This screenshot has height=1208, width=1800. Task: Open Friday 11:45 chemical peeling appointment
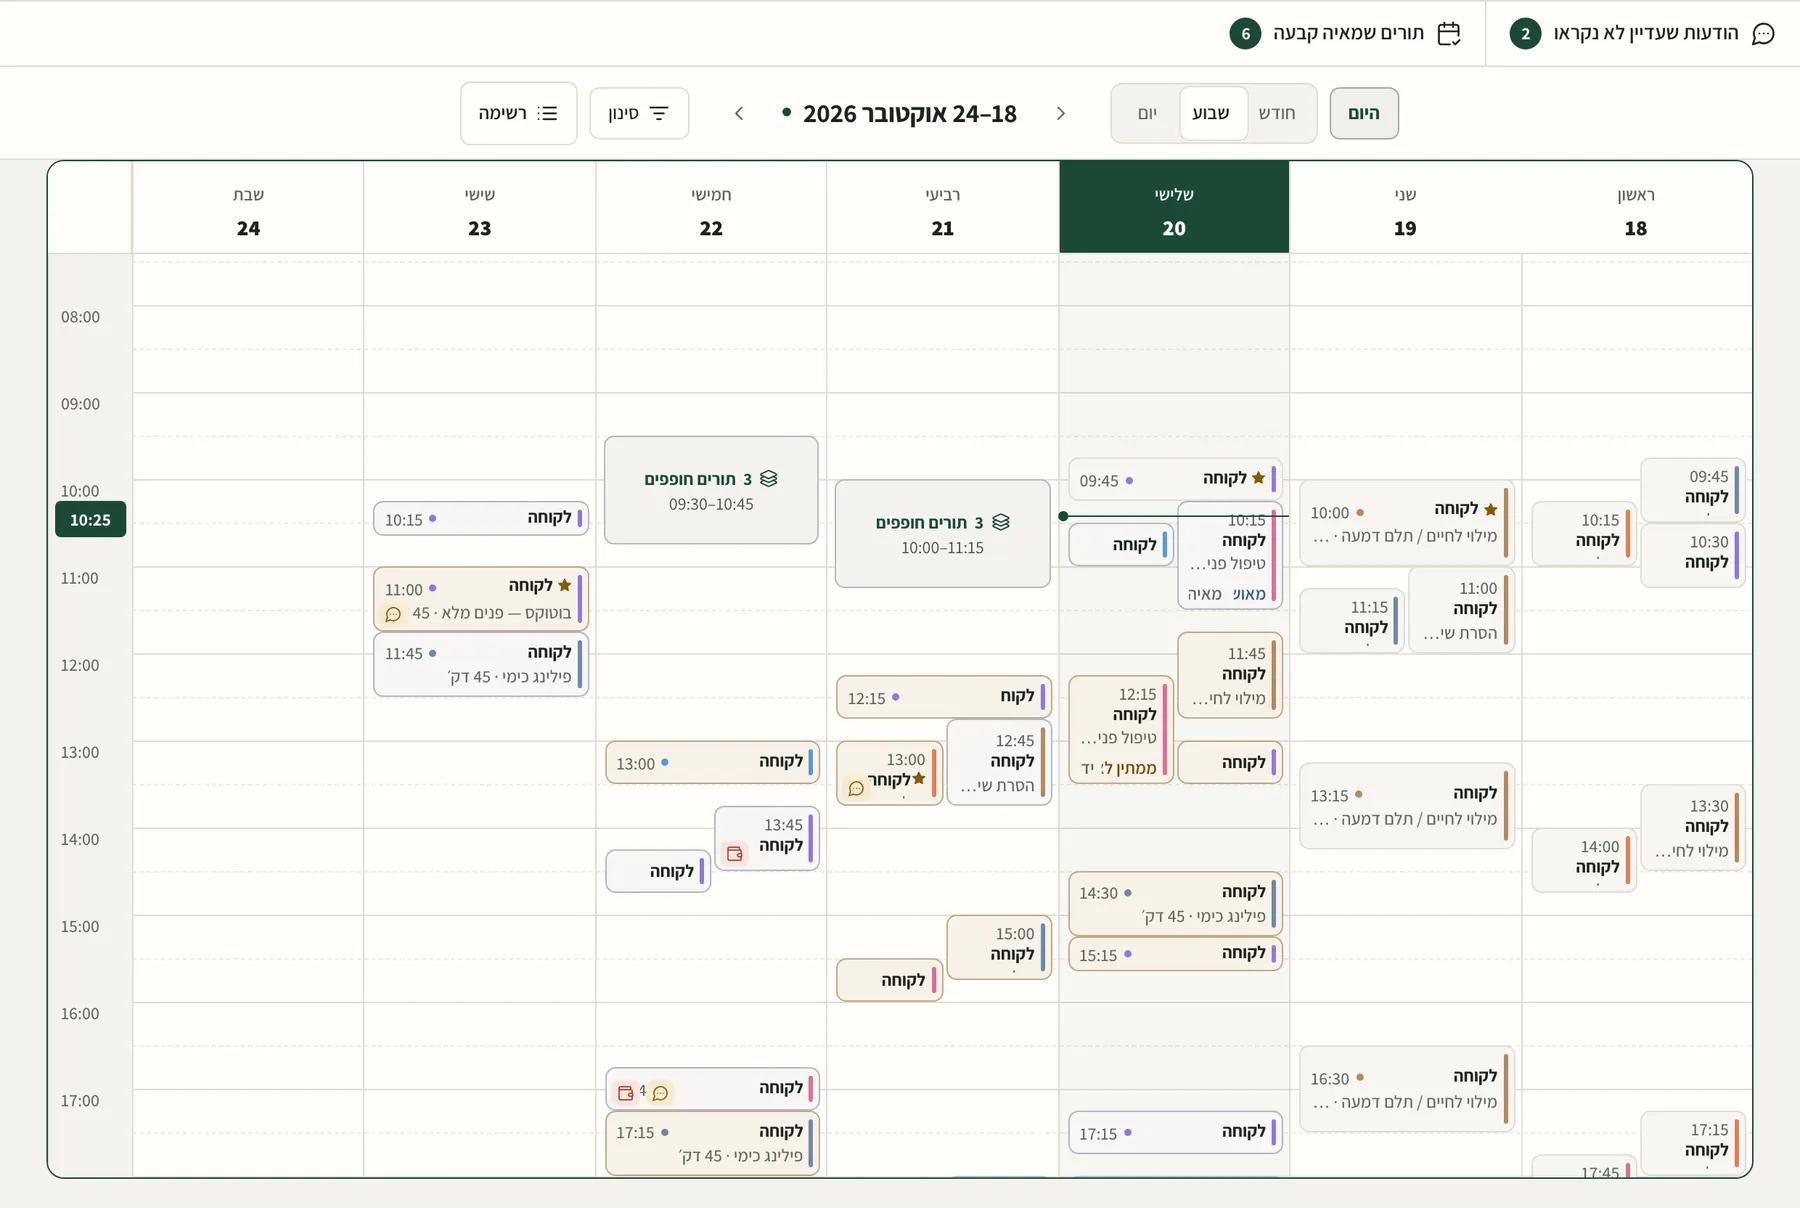click(x=481, y=664)
